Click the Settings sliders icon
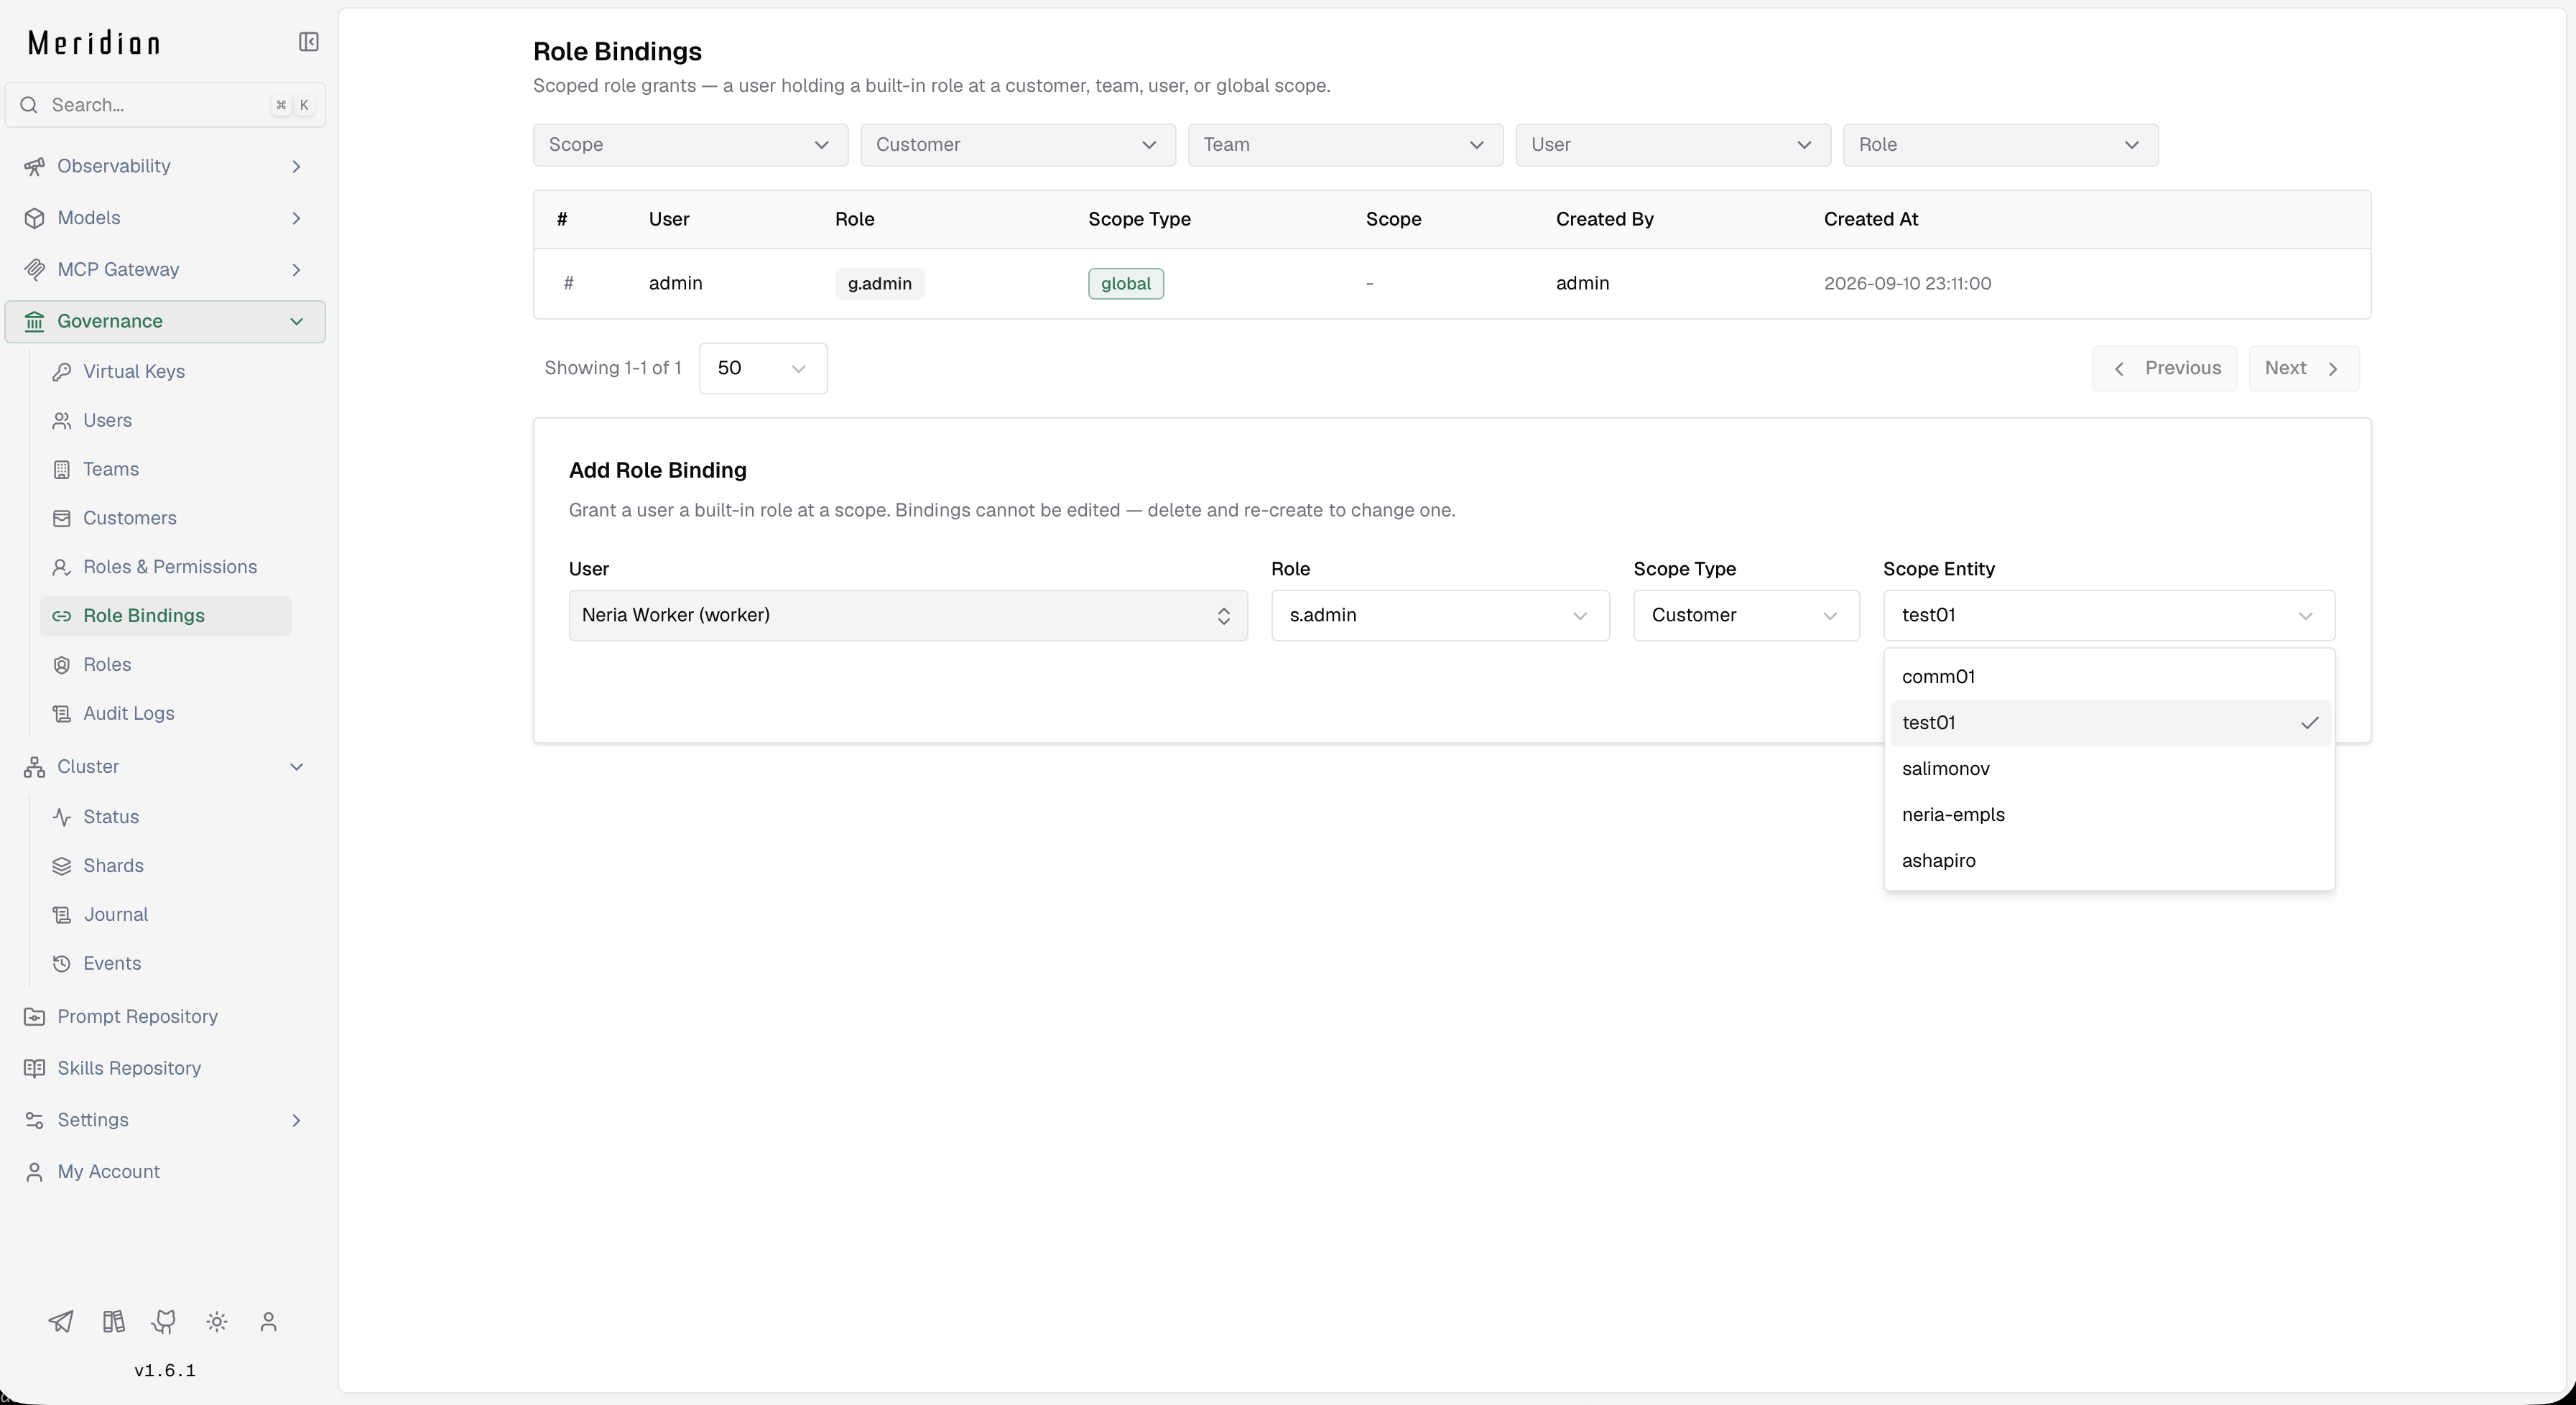The image size is (2576, 1405). 35,1120
